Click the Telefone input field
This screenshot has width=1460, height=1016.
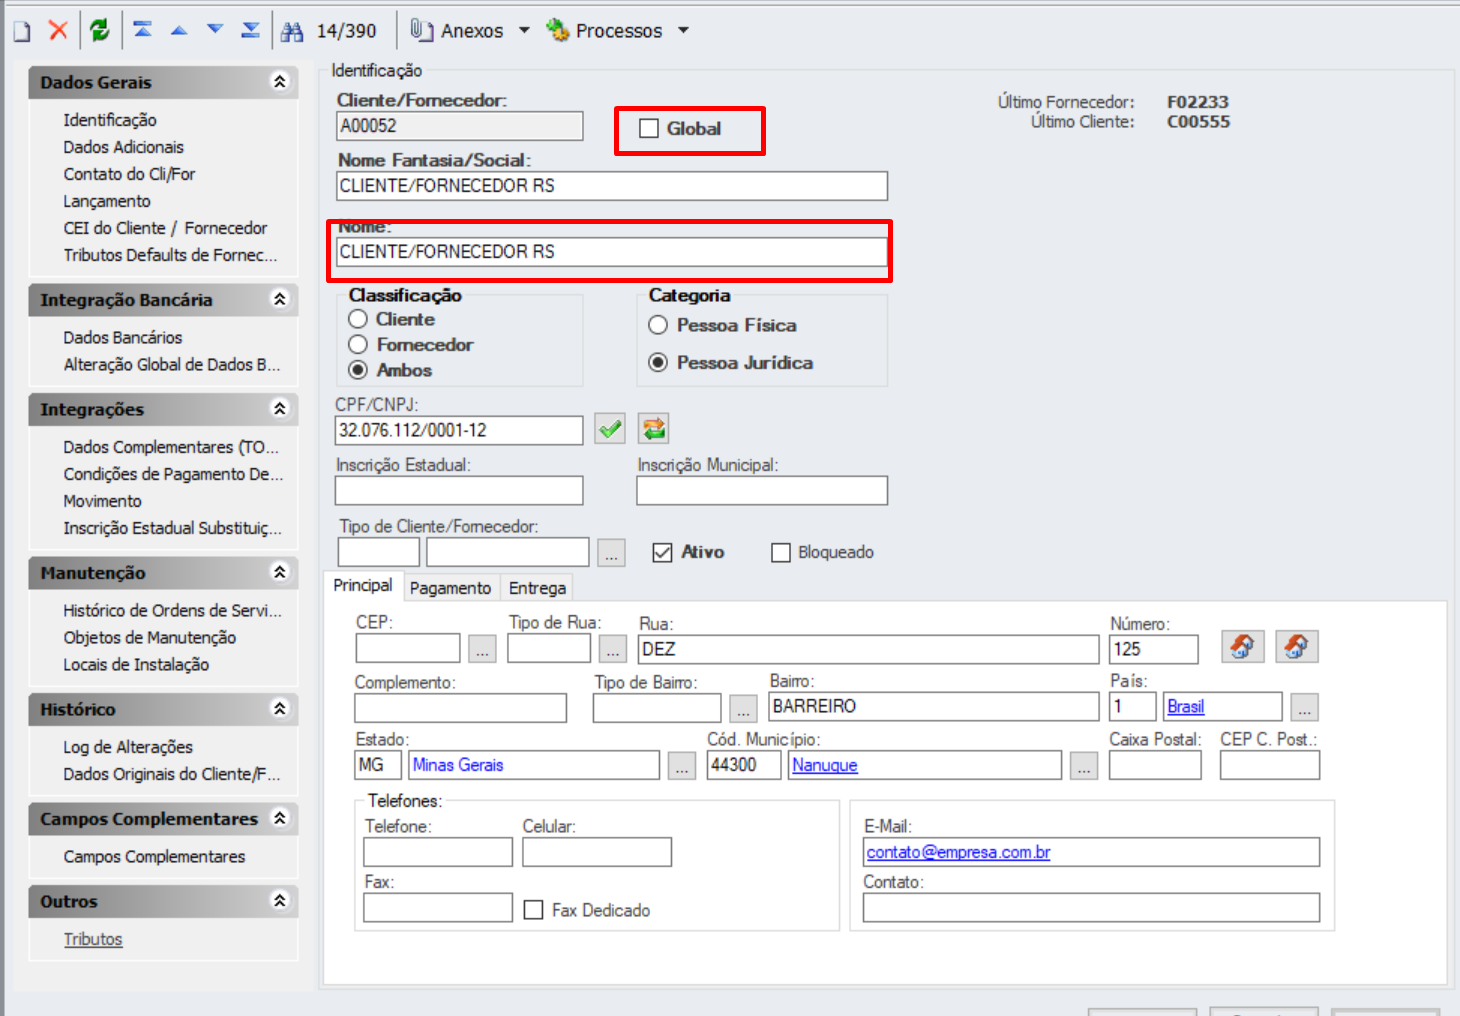click(x=438, y=852)
